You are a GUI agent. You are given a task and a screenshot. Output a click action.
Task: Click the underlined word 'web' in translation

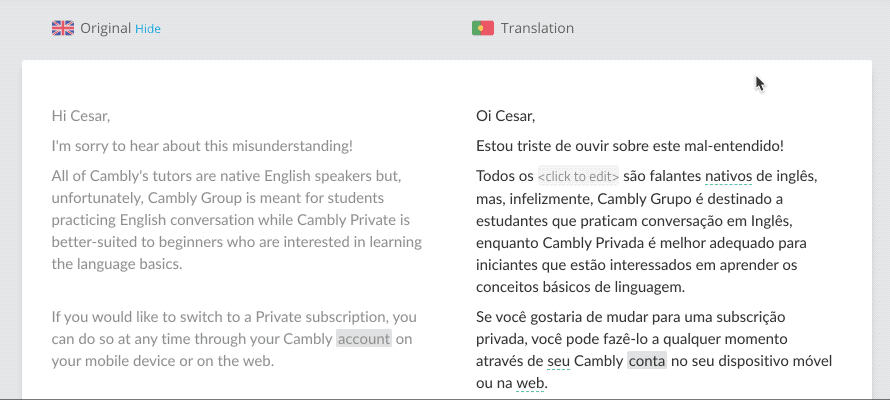(531, 384)
